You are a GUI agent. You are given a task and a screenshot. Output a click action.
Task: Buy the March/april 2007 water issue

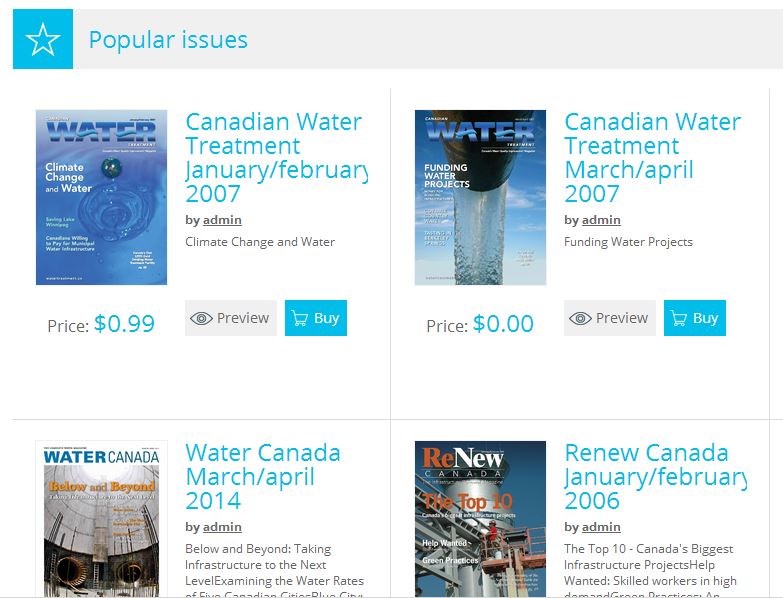tap(695, 318)
